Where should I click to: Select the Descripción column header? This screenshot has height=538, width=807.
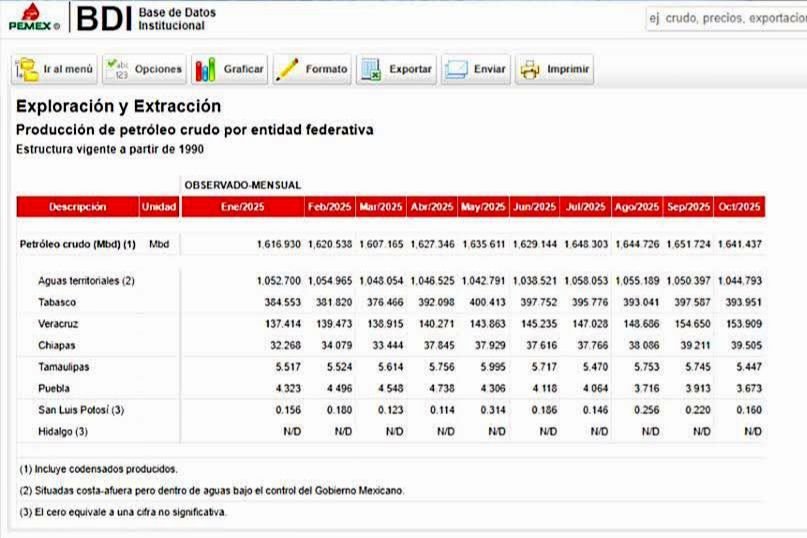click(x=77, y=207)
